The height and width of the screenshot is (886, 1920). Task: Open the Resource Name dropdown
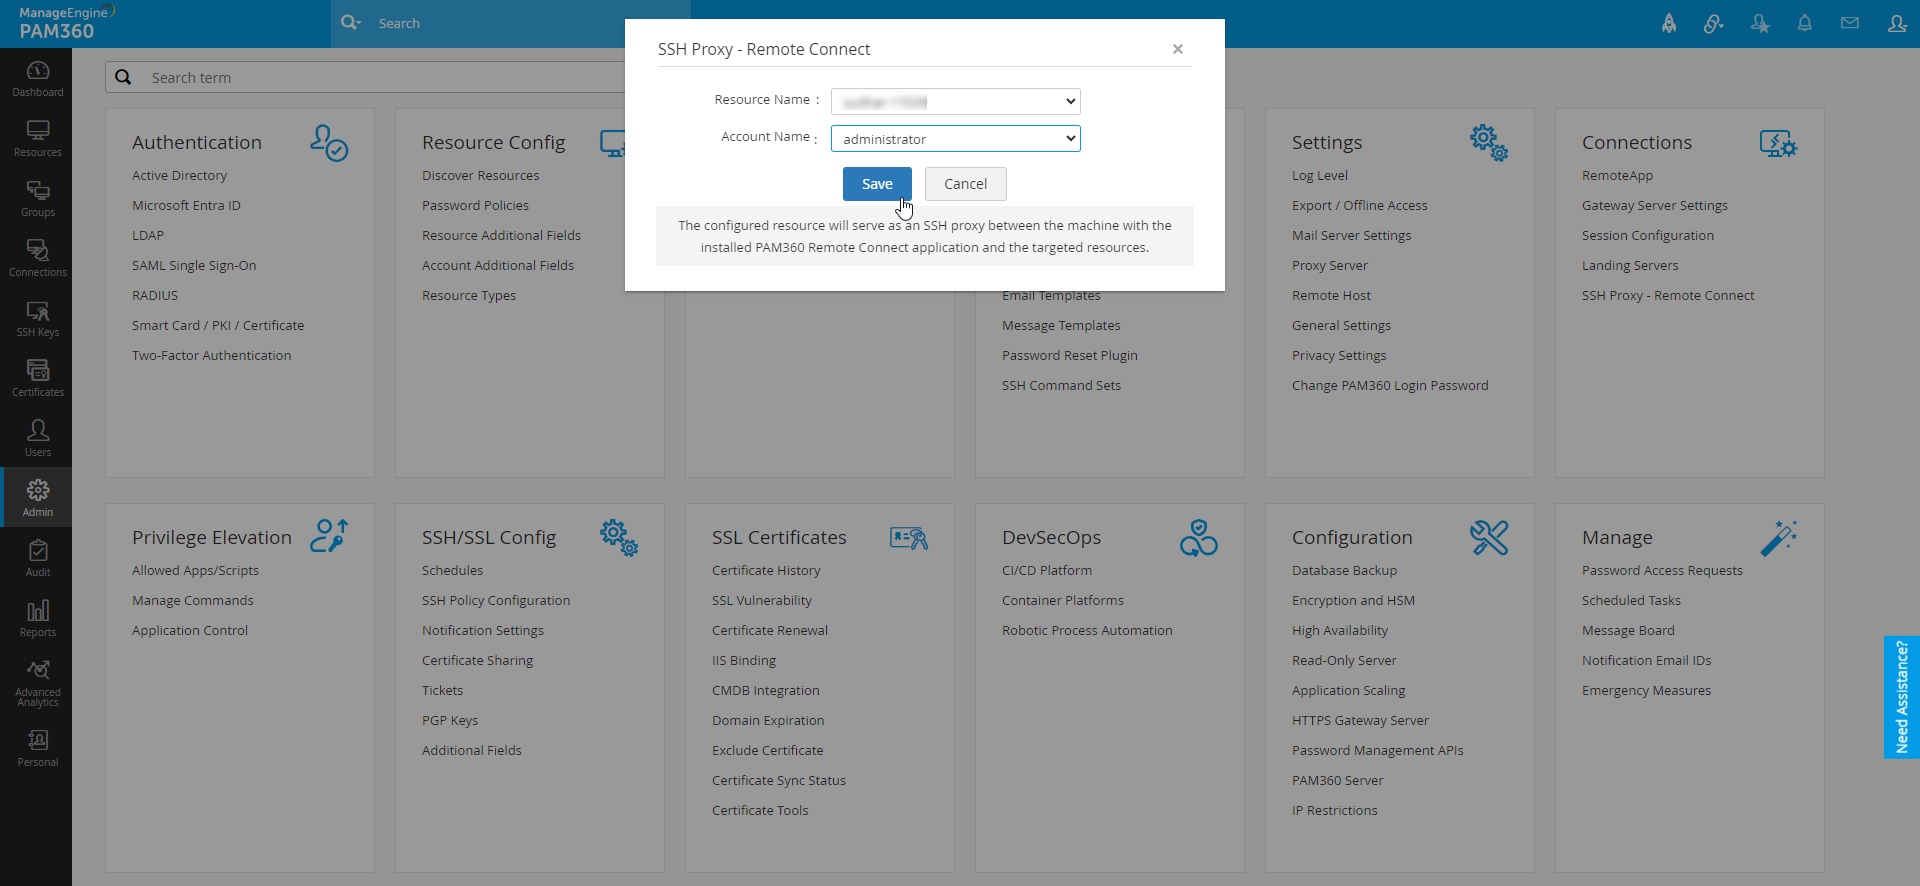click(955, 101)
